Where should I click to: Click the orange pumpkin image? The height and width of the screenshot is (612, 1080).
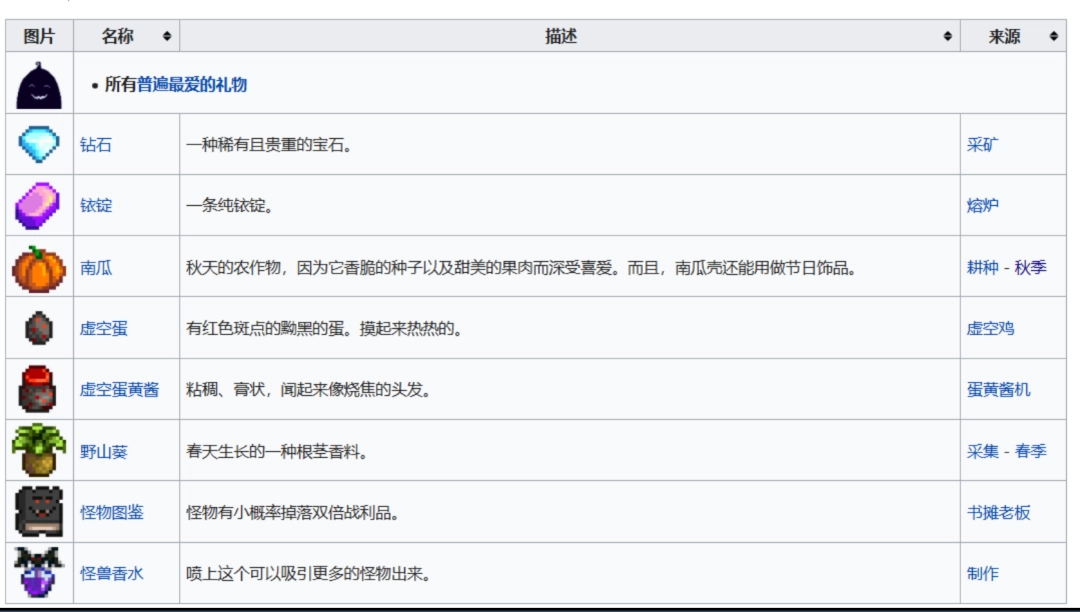click(x=39, y=268)
